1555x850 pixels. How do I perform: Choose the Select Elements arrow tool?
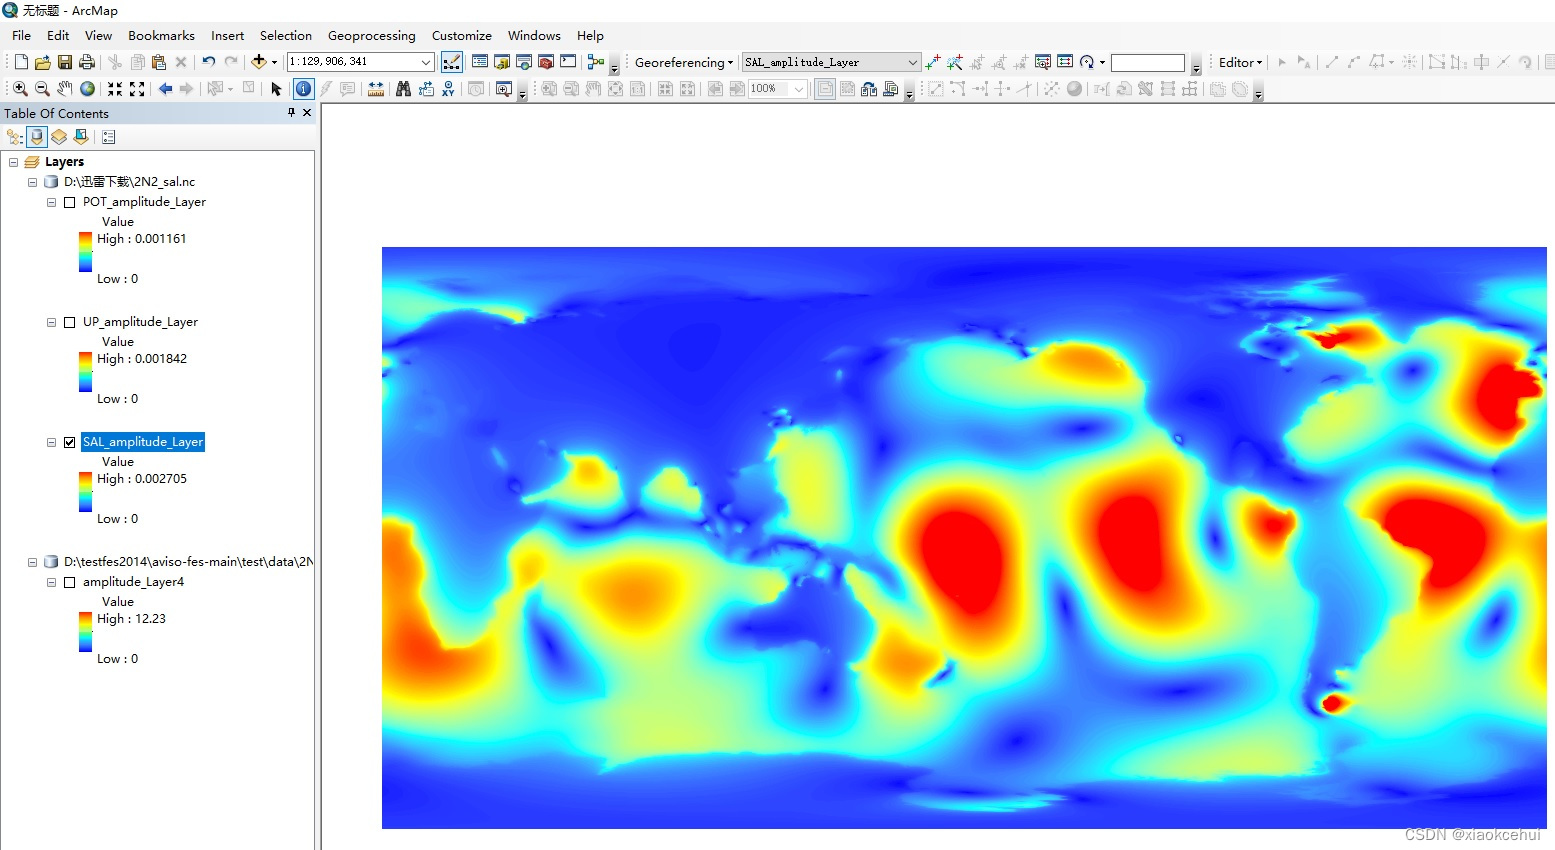click(x=277, y=89)
